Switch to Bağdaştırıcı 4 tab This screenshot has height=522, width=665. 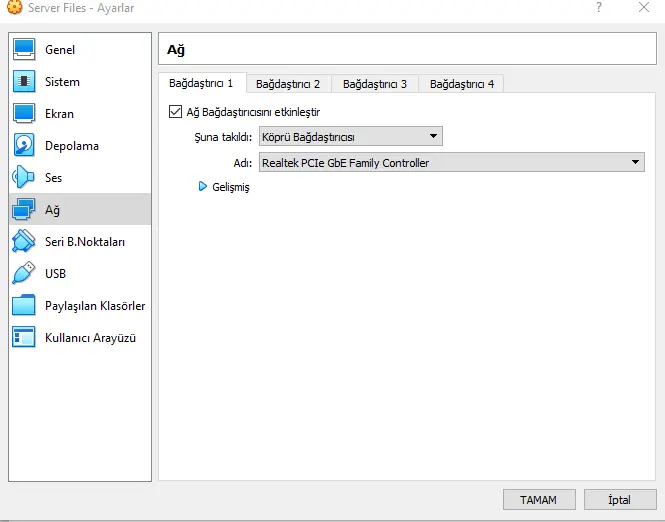pos(462,84)
